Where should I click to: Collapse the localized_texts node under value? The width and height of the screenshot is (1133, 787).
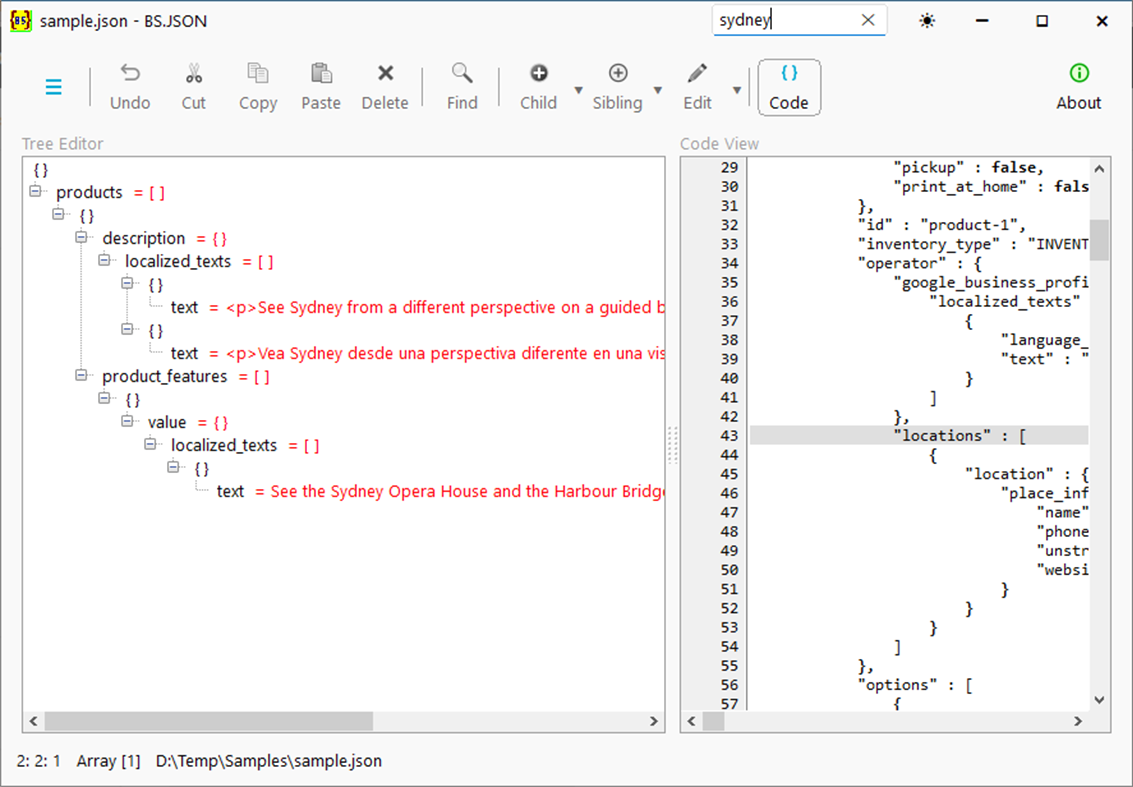point(151,444)
